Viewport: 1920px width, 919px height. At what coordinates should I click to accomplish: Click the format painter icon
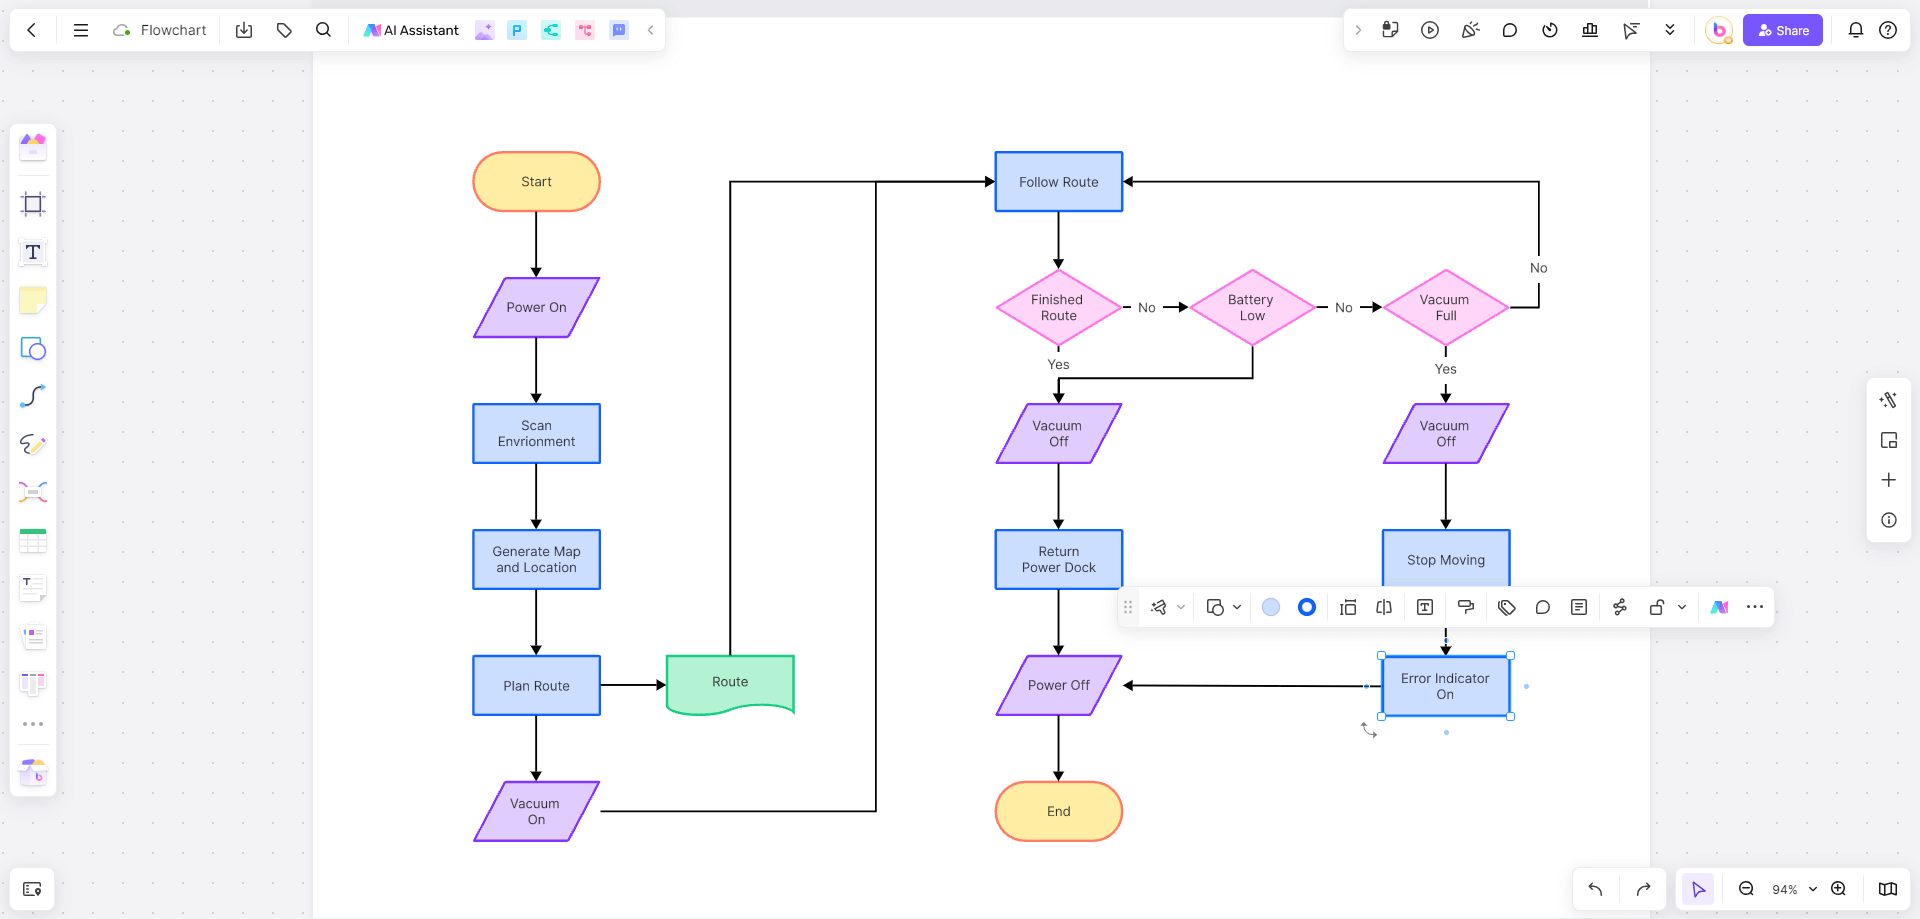click(x=1466, y=607)
